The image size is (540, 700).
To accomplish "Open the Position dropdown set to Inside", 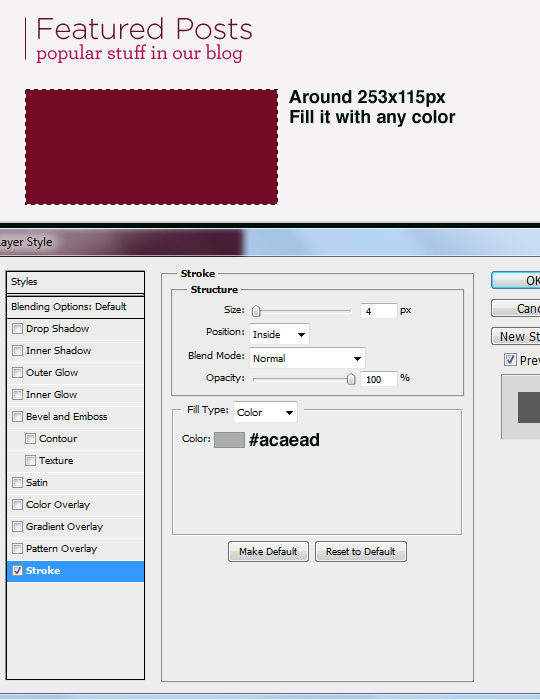I will point(279,334).
